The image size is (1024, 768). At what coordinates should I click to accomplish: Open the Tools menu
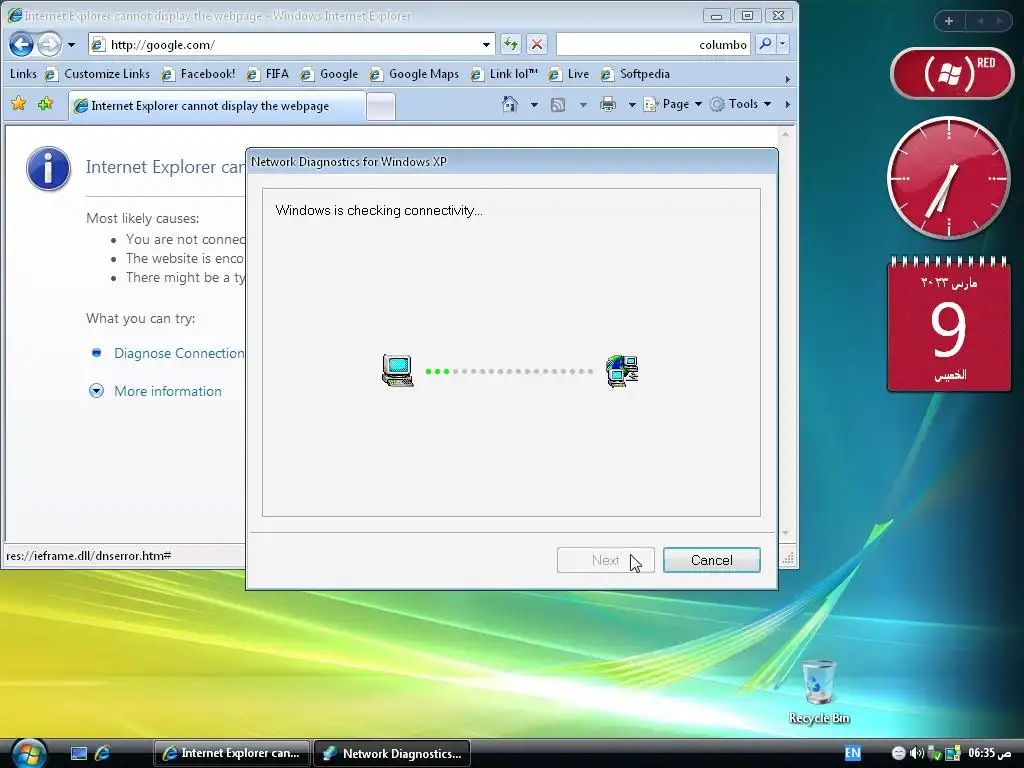[741, 104]
